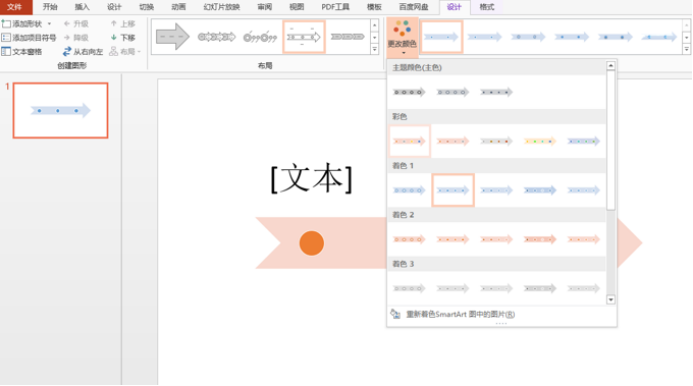Open the 布局 layout dropdown in 创建图形

coord(125,52)
